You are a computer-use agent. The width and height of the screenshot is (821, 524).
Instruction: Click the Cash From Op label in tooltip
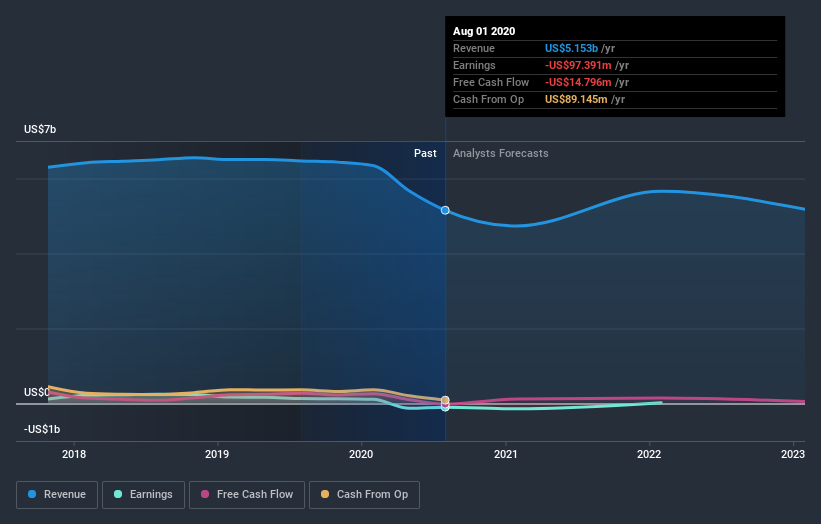tap(489, 99)
